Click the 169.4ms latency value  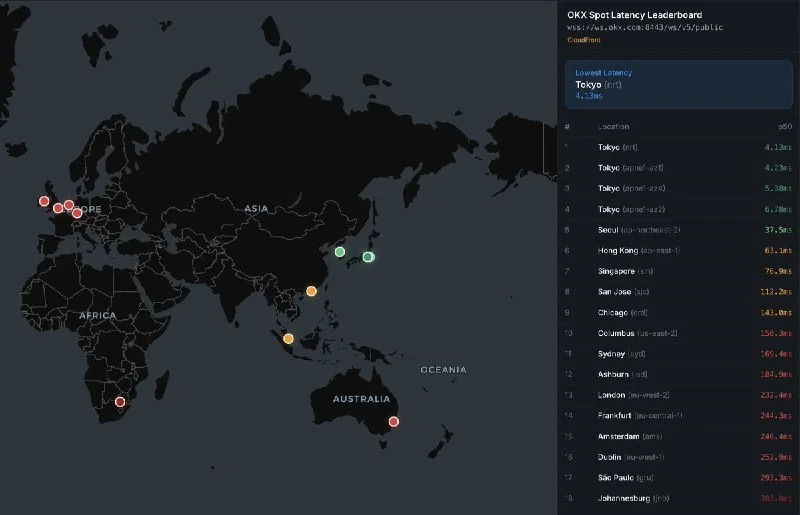[776, 354]
